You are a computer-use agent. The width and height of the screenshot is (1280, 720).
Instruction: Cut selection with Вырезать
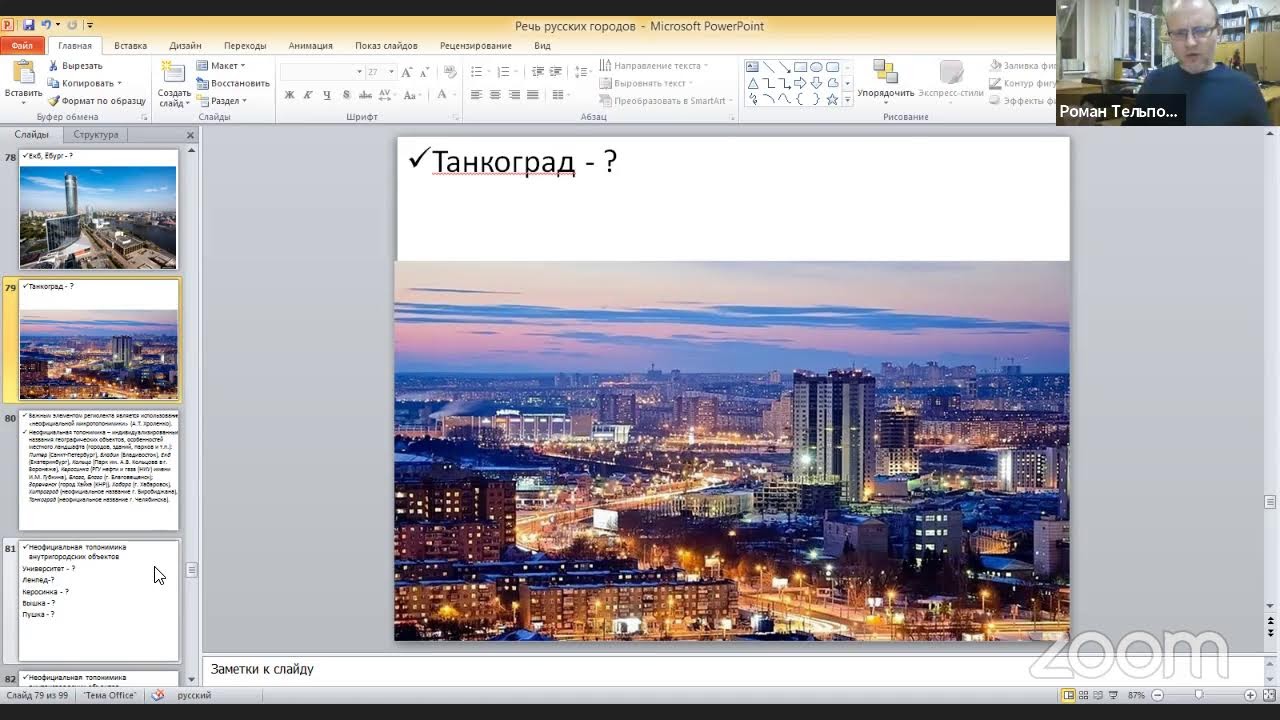coord(74,66)
